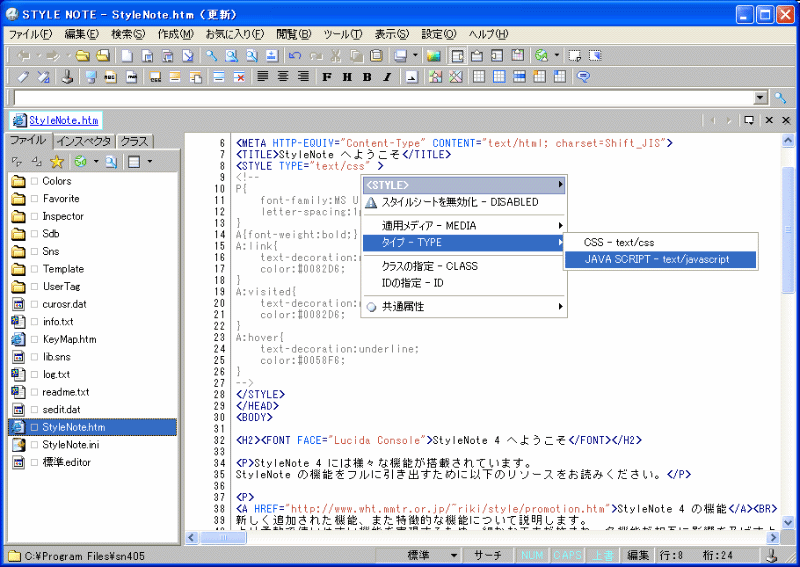Create a new blank document
This screenshot has height=567, width=800.
click(x=127, y=56)
